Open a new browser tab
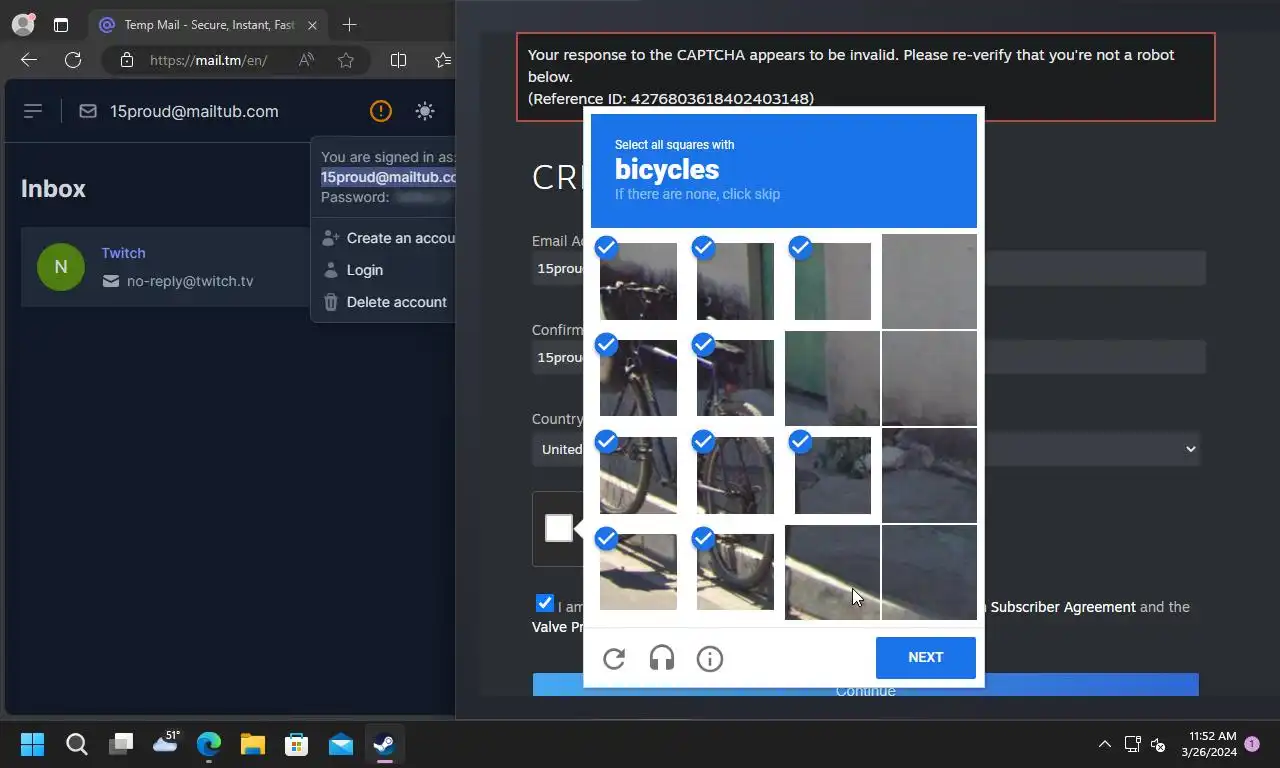The height and width of the screenshot is (768, 1280). [x=349, y=24]
